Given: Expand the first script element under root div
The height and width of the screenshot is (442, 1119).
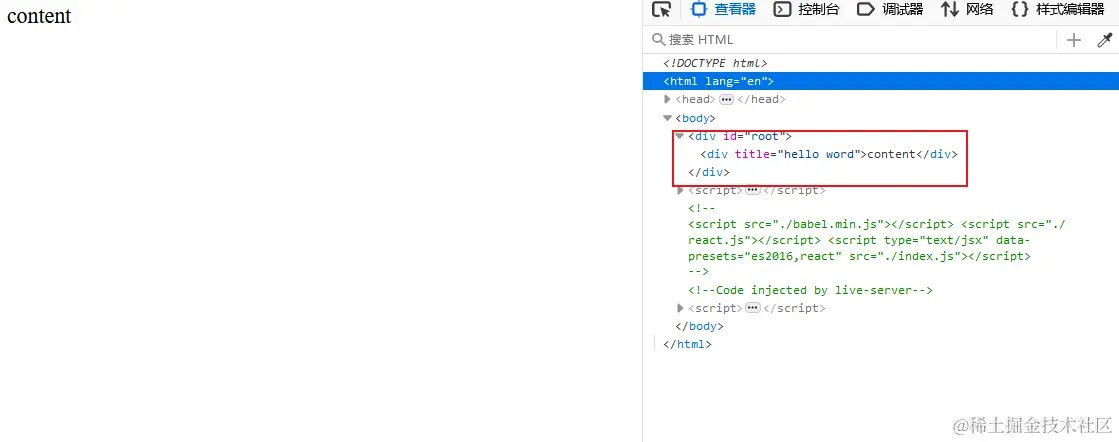Looking at the screenshot, I should [x=680, y=191].
